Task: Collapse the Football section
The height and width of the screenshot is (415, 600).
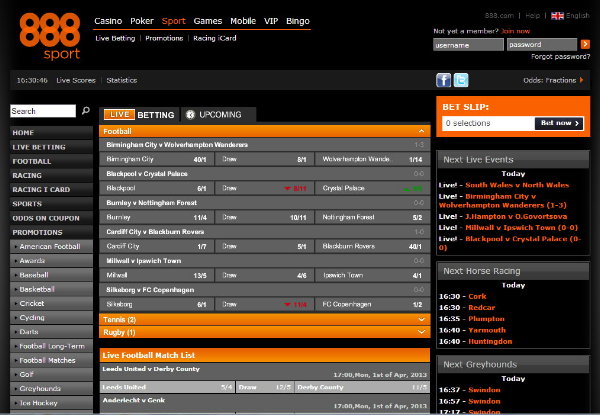Action: [x=421, y=131]
